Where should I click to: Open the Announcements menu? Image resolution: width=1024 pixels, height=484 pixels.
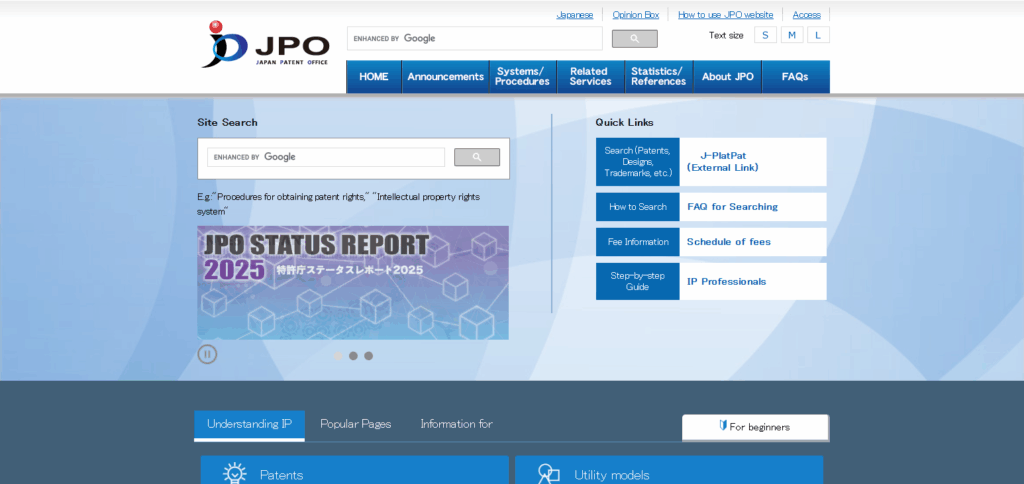coord(445,76)
